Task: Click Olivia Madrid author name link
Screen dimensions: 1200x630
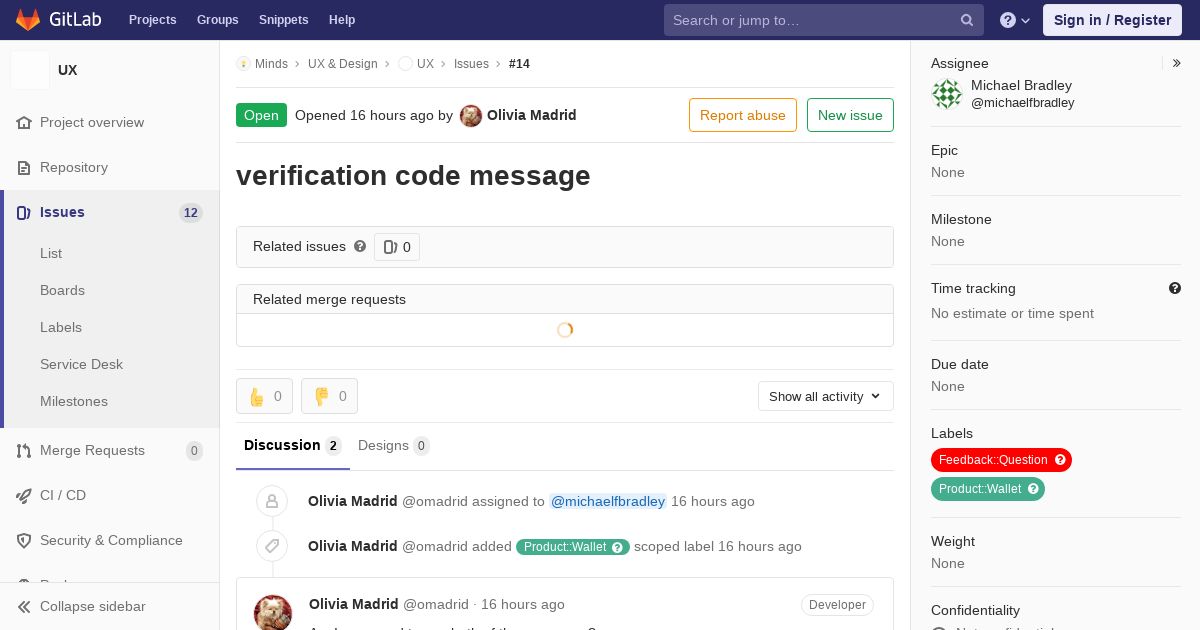Action: pos(531,115)
